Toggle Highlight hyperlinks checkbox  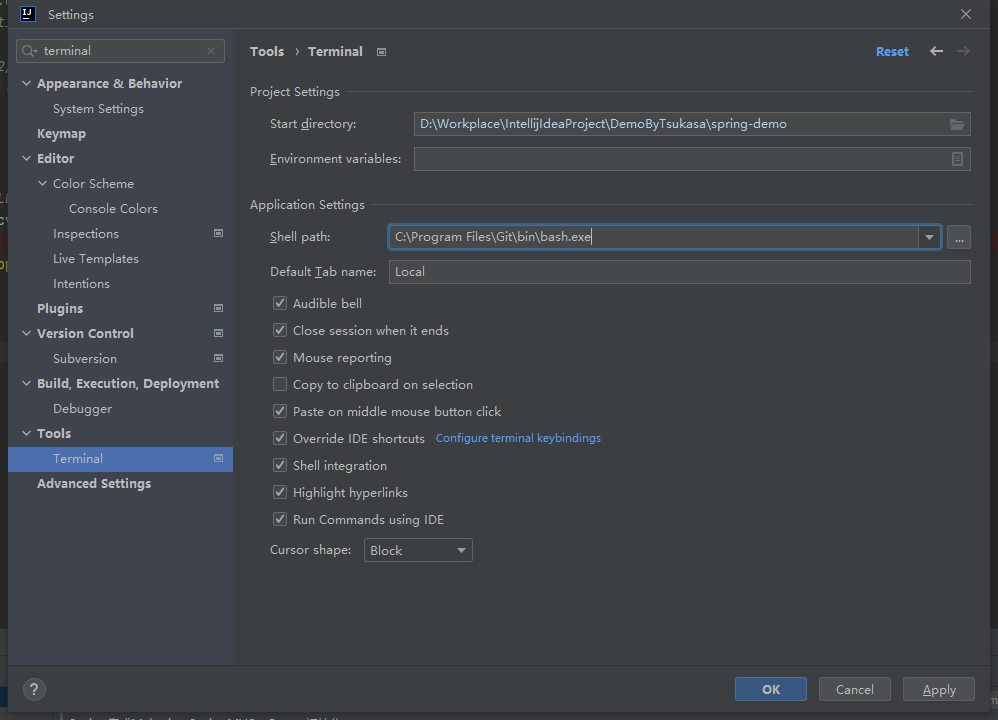click(280, 492)
